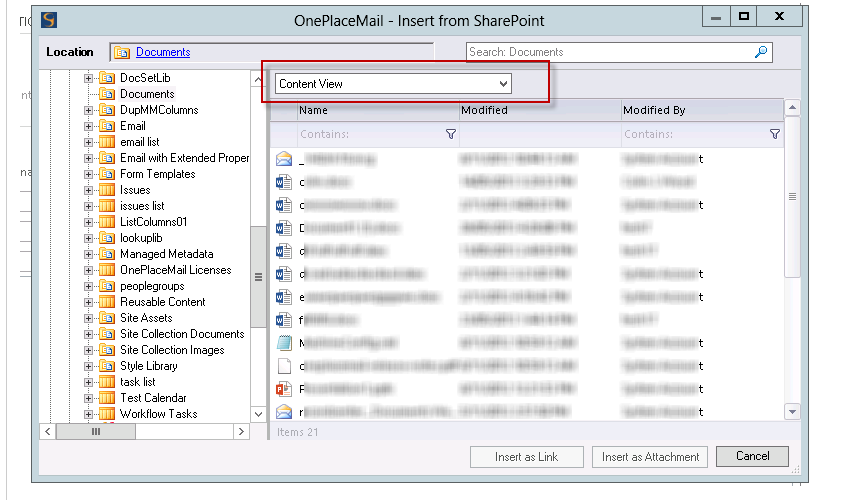Select the Style Library folder icon
Viewport: 850px width, 500px height.
point(107,366)
